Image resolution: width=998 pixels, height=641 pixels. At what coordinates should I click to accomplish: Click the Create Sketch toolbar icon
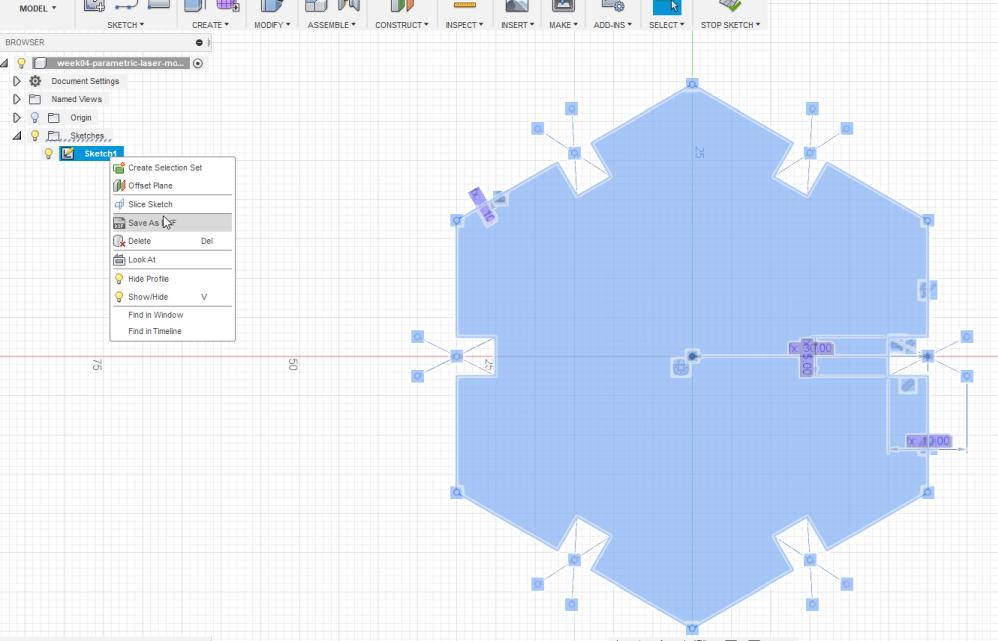coord(94,5)
